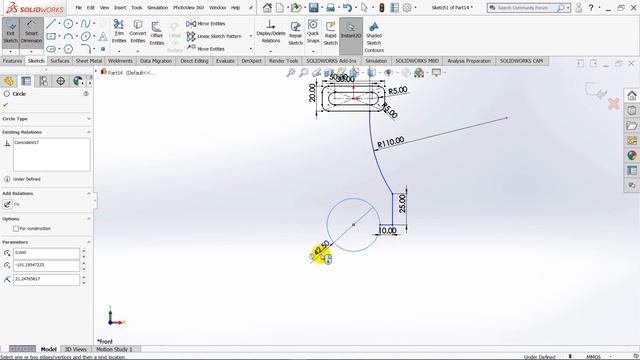
Task: Open the DimXpertManager tab
Action: click(x=60, y=81)
